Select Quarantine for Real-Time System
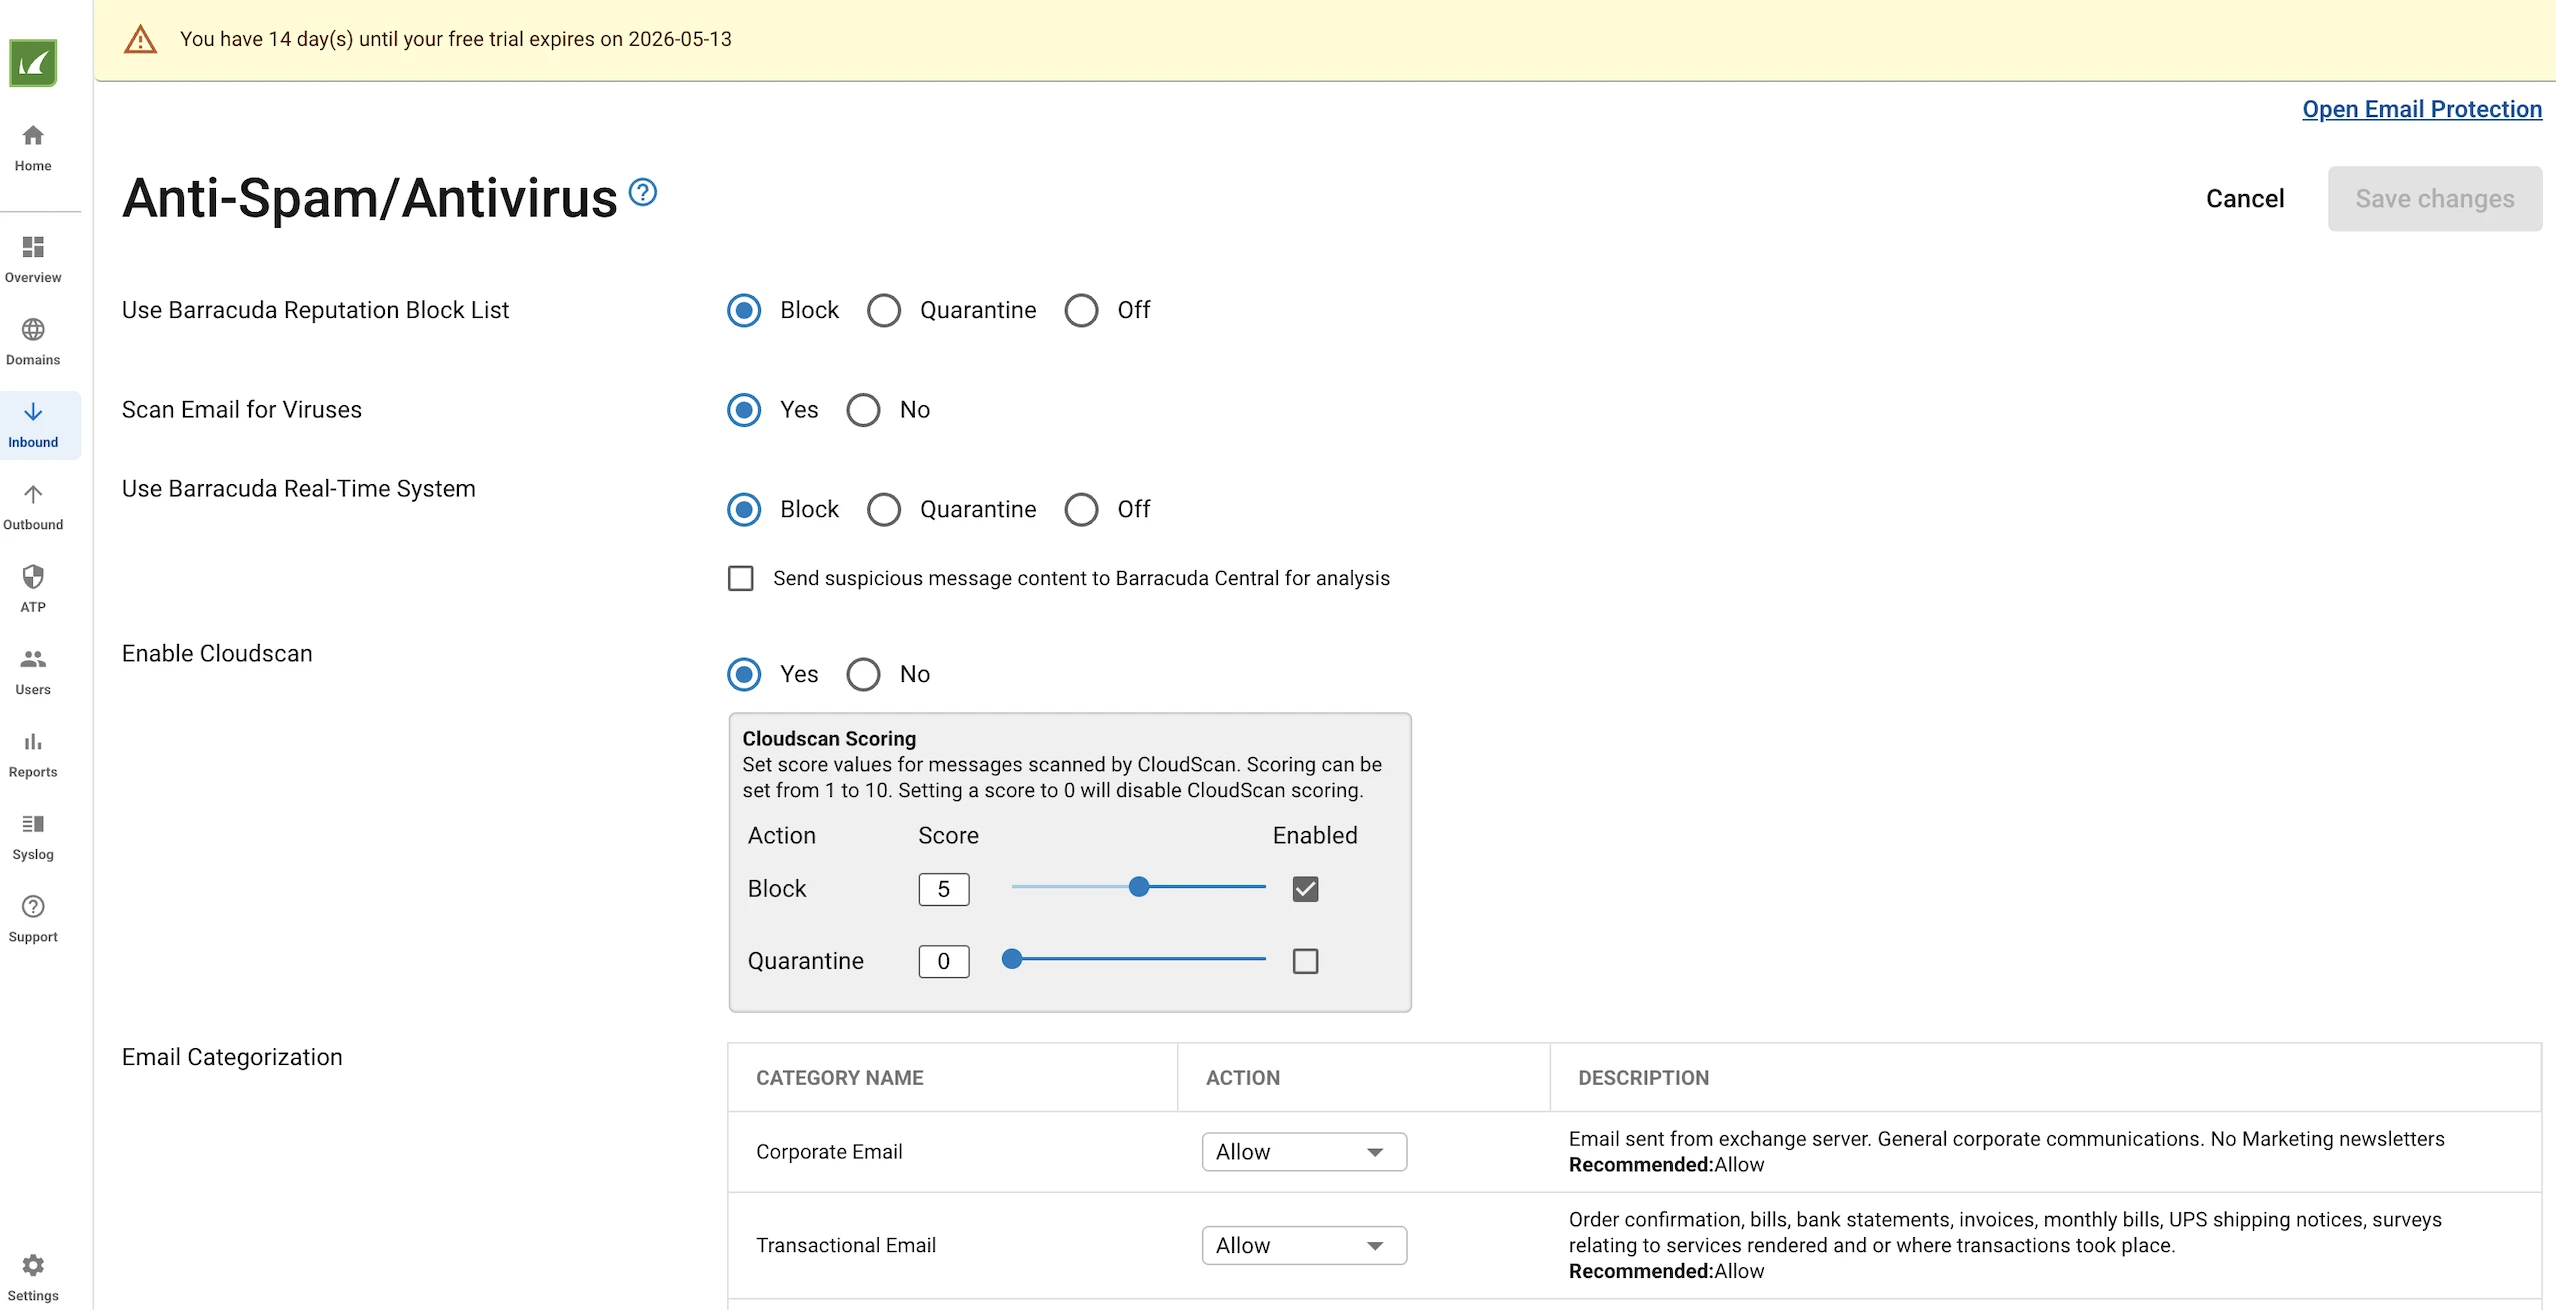 [x=884, y=510]
